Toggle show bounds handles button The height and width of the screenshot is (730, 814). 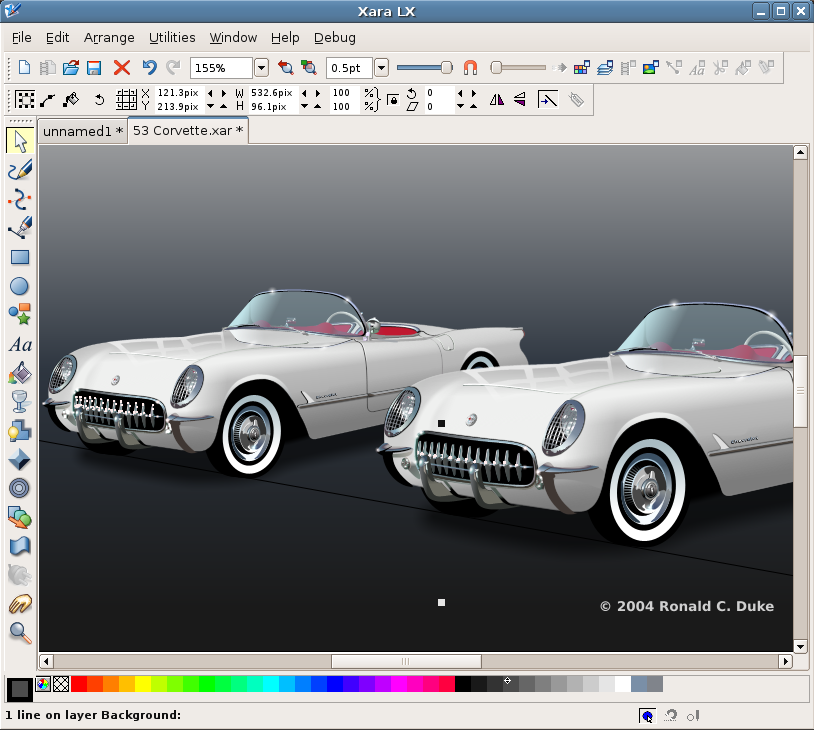point(24,99)
